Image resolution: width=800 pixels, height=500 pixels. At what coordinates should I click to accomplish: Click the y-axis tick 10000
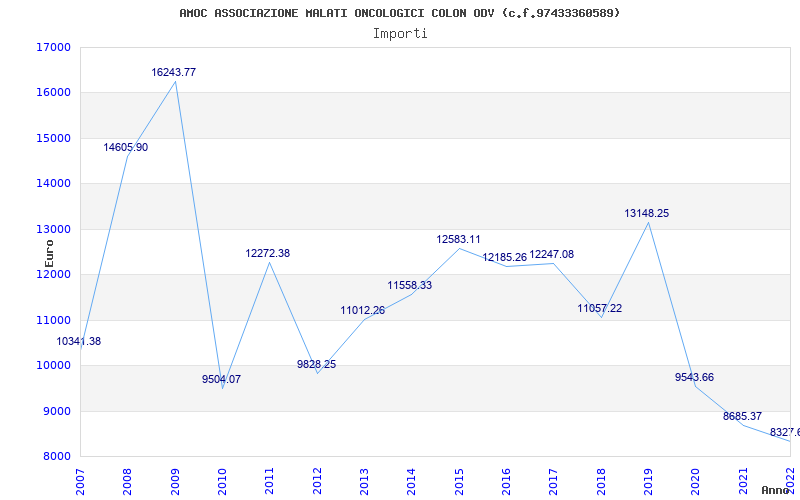coord(53,366)
